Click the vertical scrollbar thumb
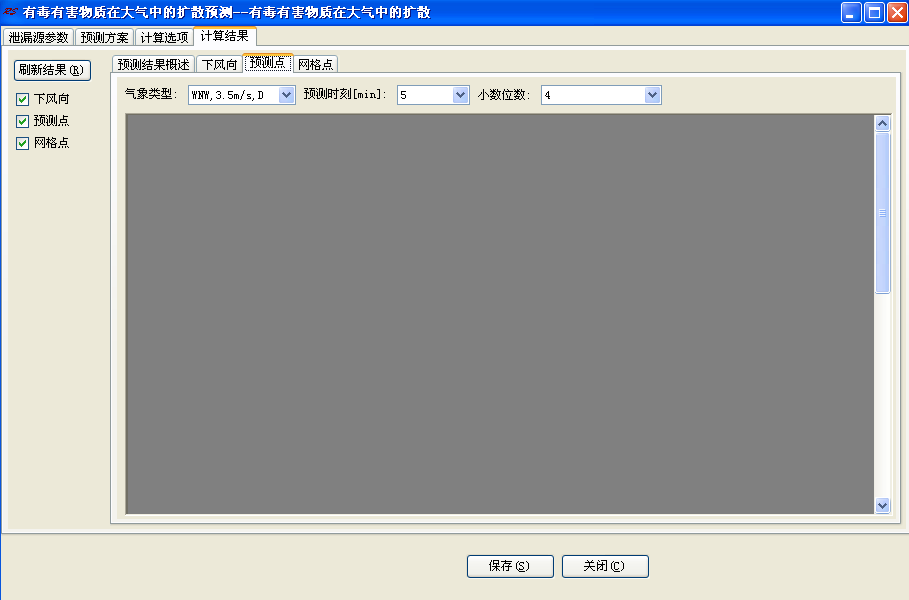The width and height of the screenshot is (909, 600). tap(882, 213)
